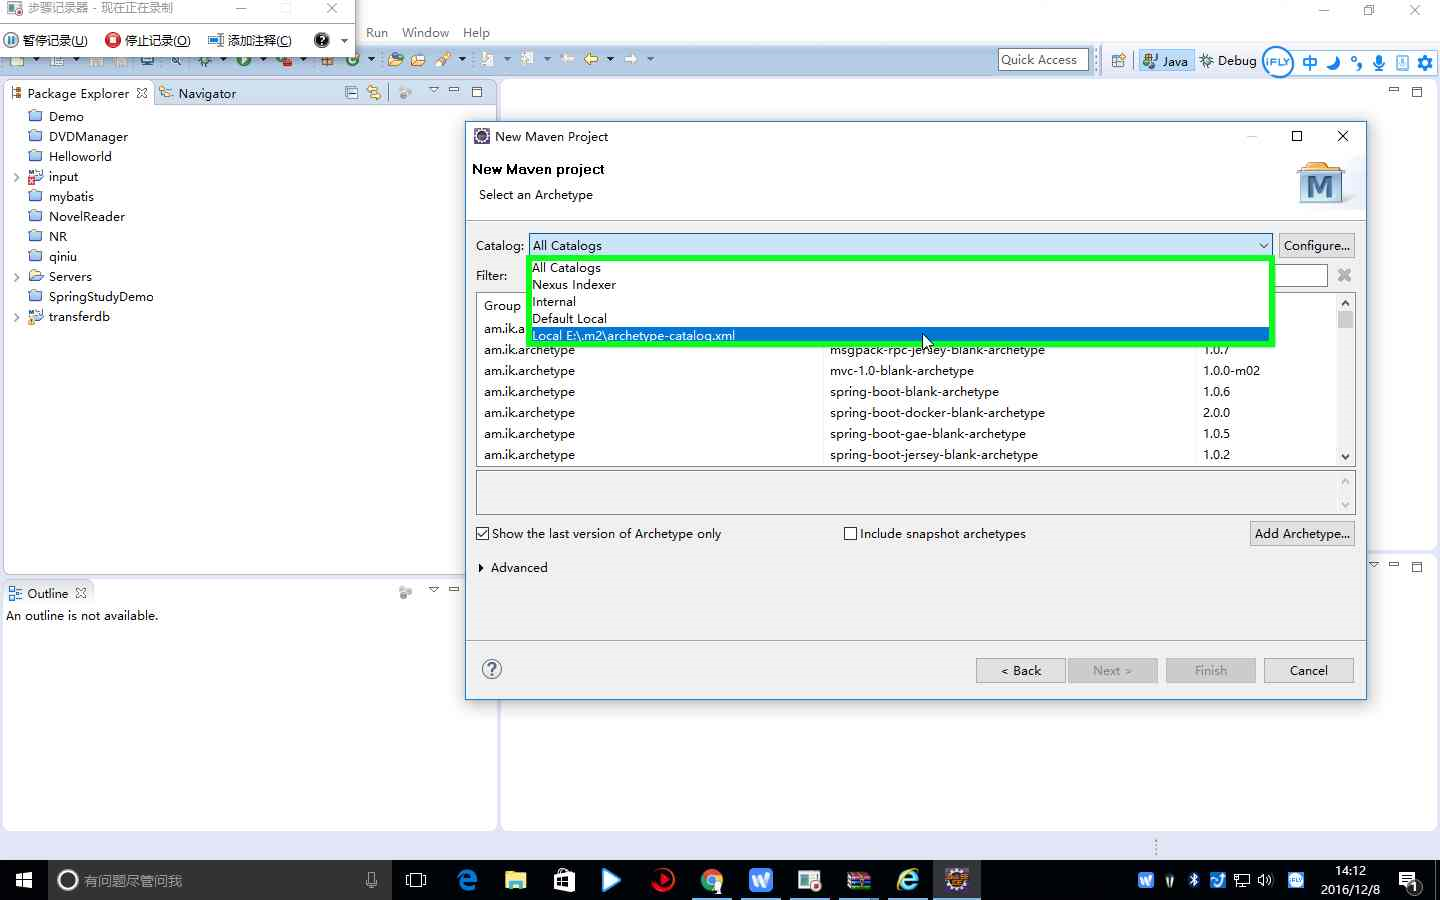
Task: Open Task View on the taskbar
Action: coord(416,880)
